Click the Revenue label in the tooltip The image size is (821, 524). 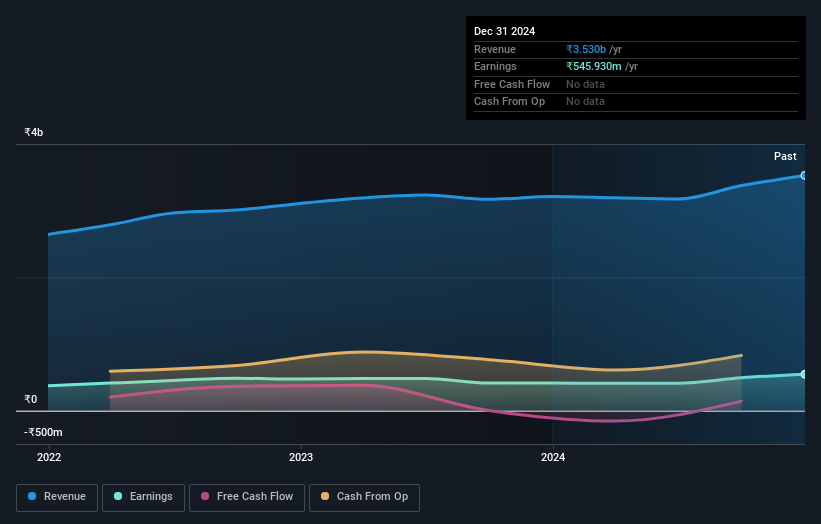(x=495, y=49)
